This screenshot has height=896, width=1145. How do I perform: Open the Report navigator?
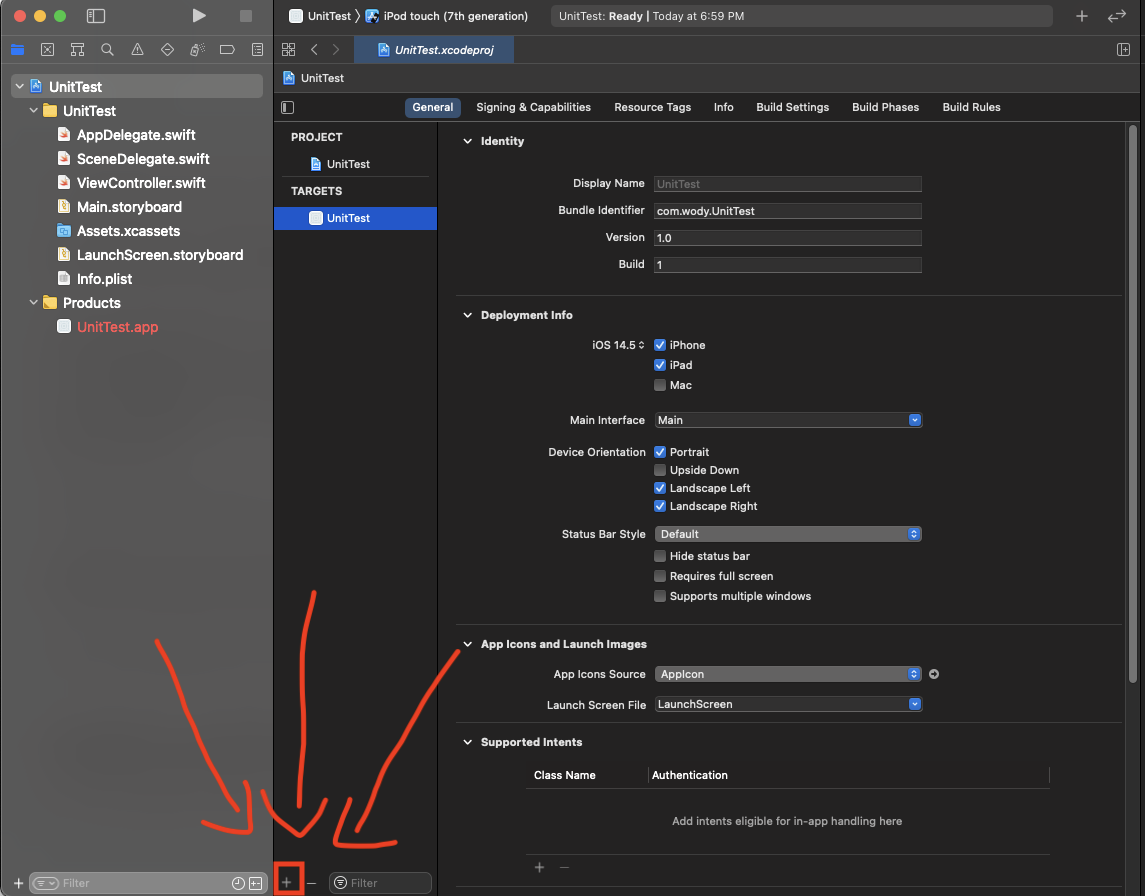pyautogui.click(x=257, y=50)
